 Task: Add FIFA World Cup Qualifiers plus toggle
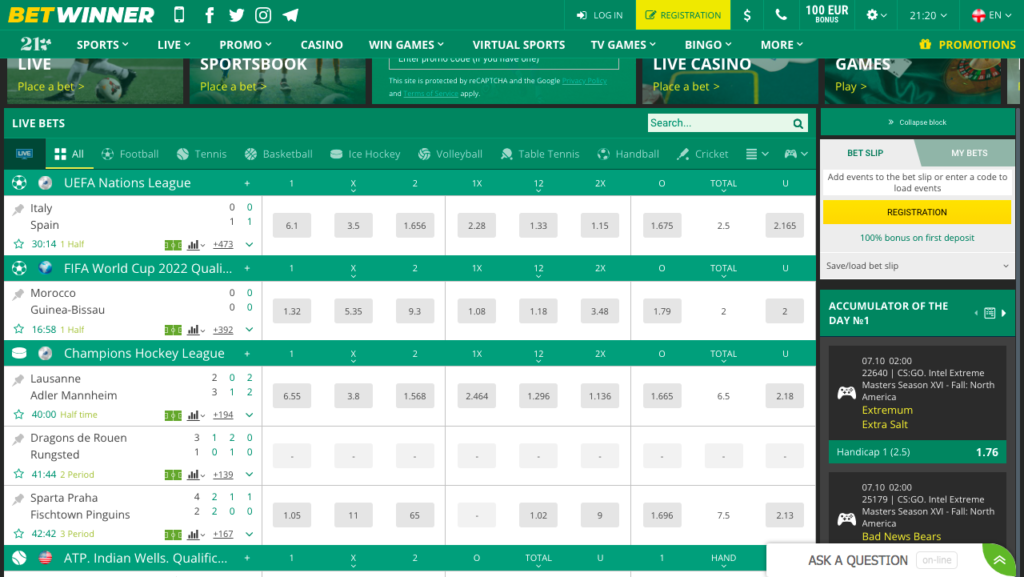click(247, 268)
